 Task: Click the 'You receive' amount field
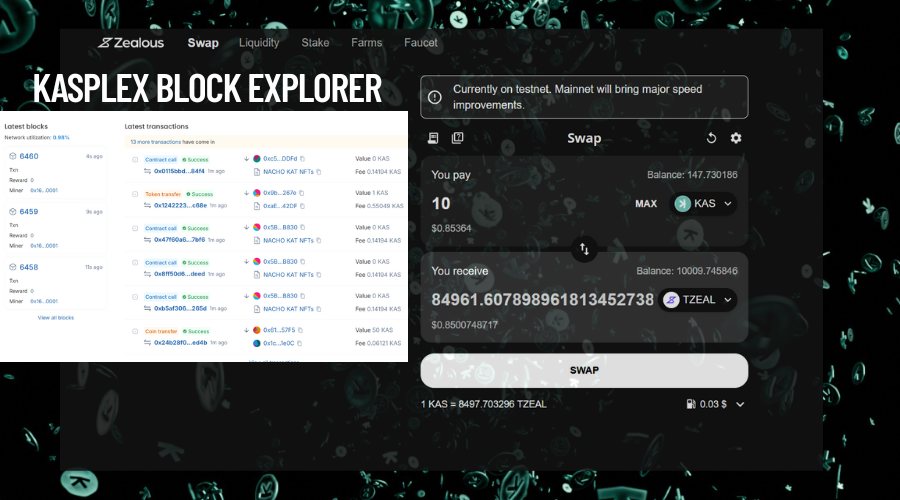tap(542, 300)
